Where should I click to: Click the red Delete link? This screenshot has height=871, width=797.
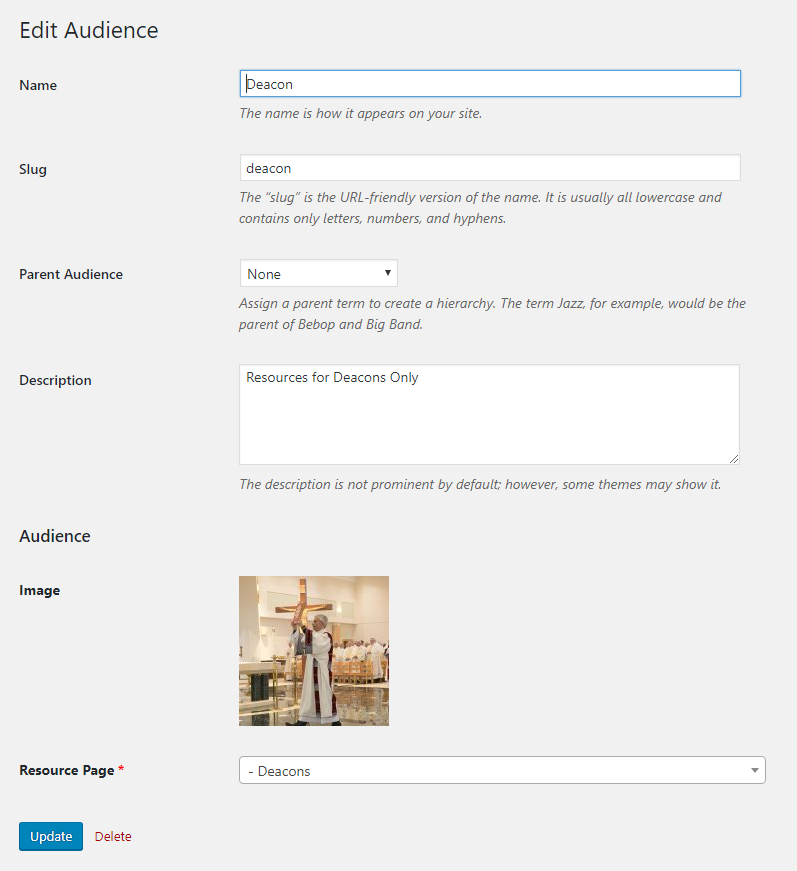coord(113,836)
